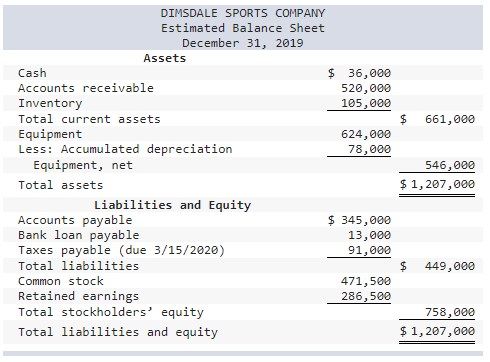Screen dimensions: 490x362
Task: Select the Common stock amount 471,500
Action: coord(366,281)
